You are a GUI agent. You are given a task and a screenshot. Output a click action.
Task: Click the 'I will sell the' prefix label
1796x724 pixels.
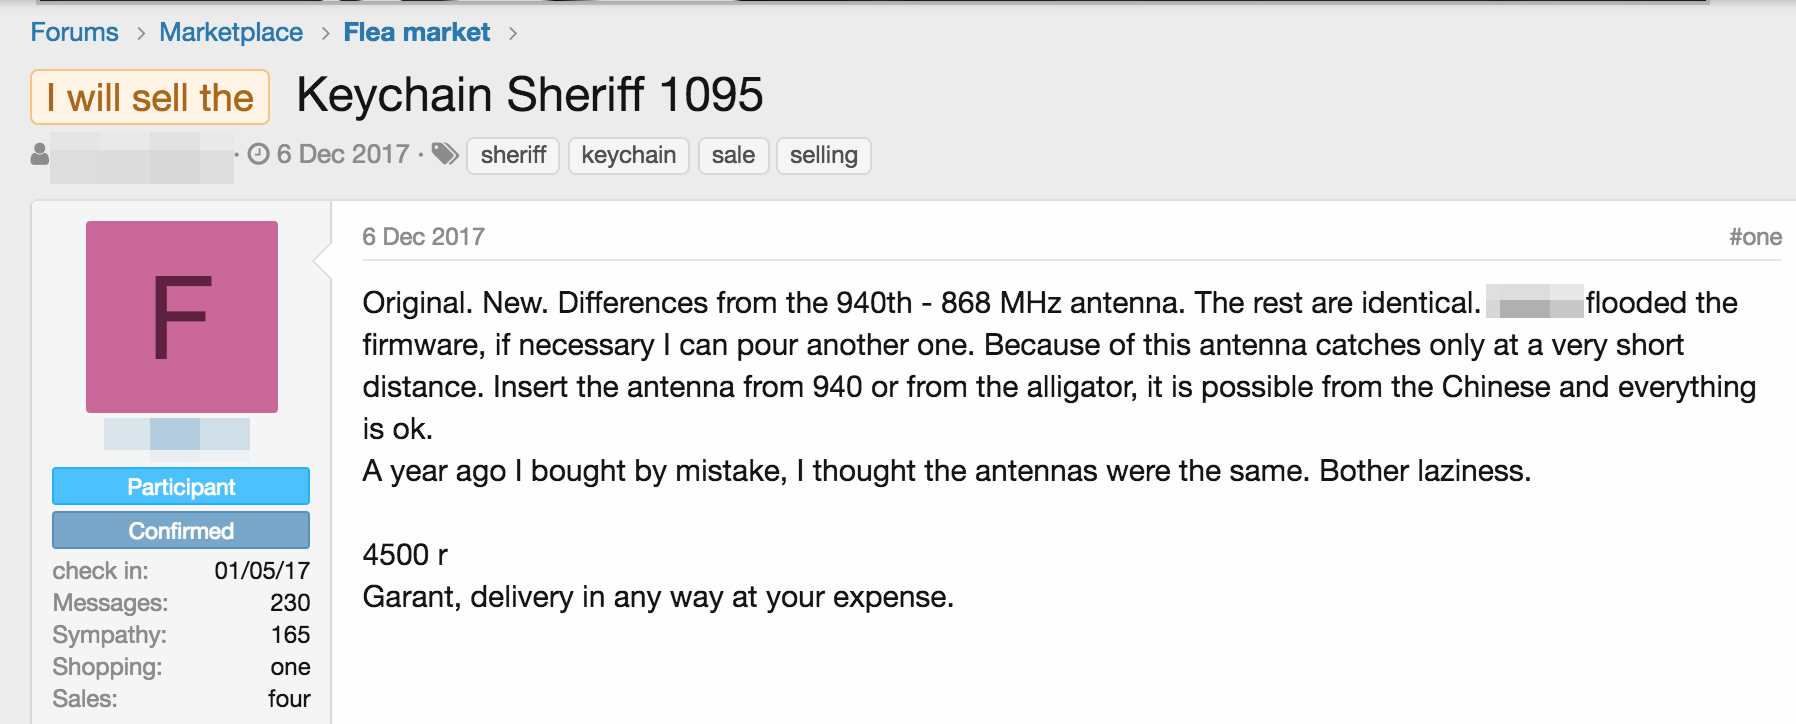[150, 97]
